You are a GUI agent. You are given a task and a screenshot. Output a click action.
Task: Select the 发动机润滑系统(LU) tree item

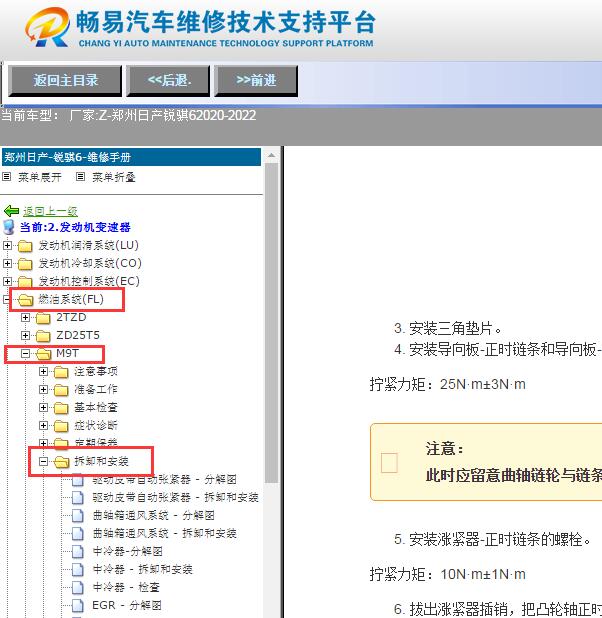88,246
